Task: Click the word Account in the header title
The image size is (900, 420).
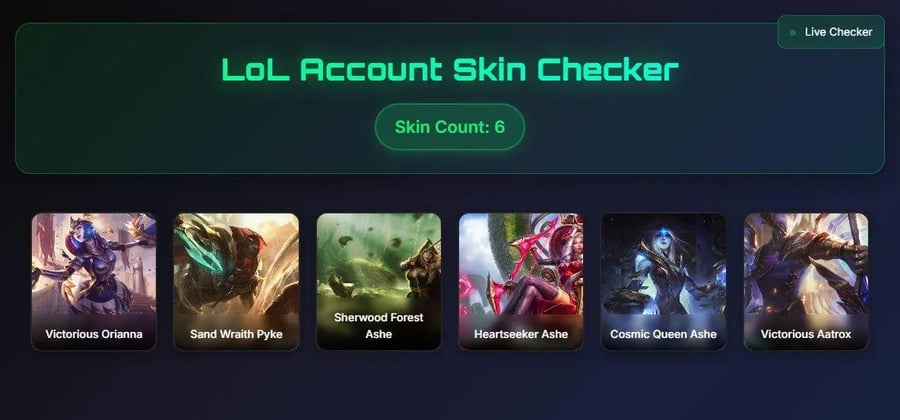Action: (371, 70)
